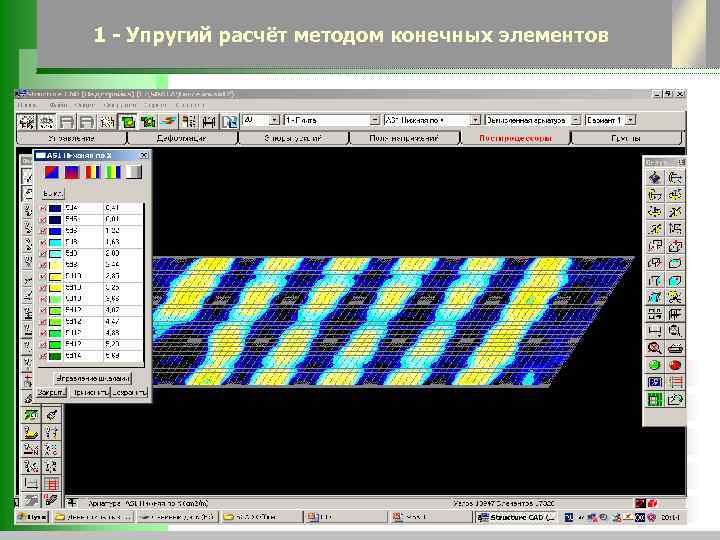Switch to the 'Группы' tab

[x=626, y=138]
